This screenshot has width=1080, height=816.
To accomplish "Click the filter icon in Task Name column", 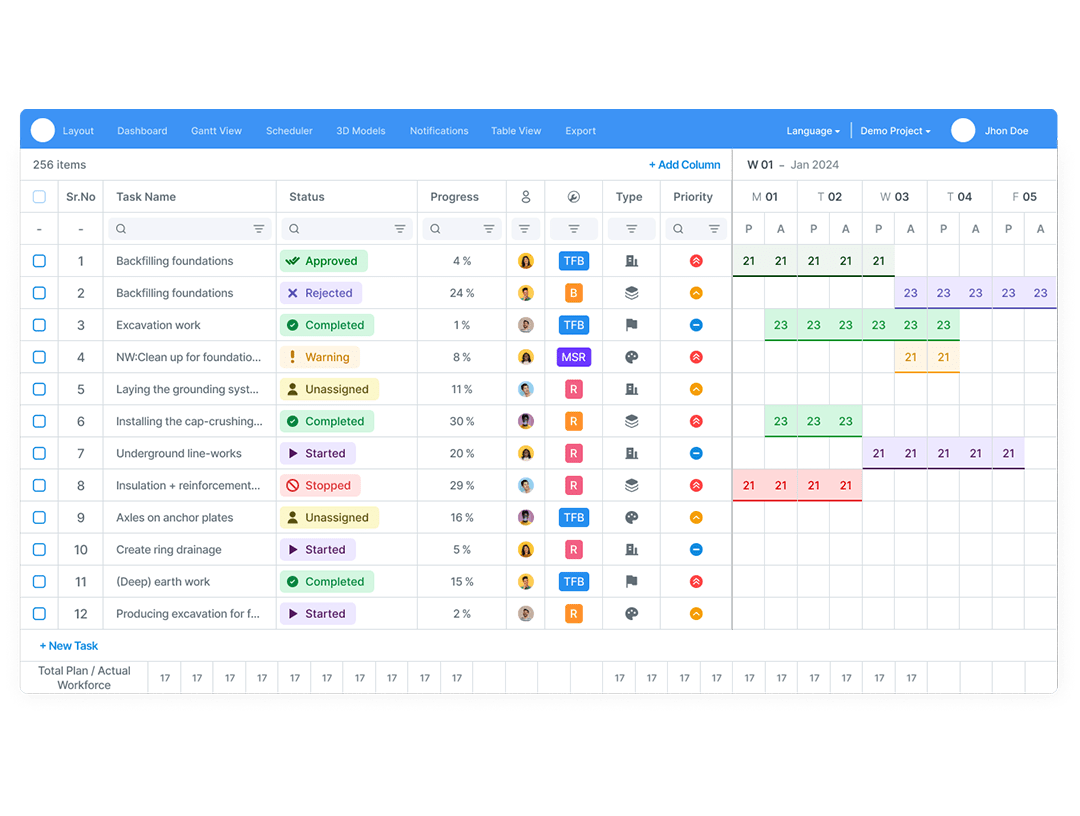I will pyautogui.click(x=259, y=229).
